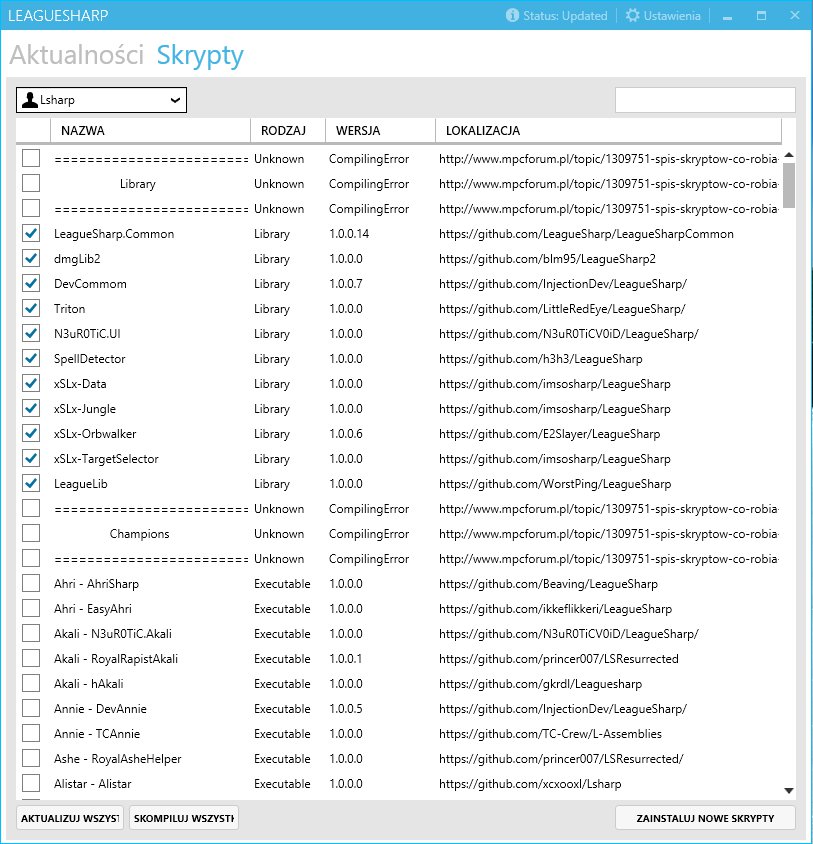This screenshot has height=844, width=813.
Task: Click the scrollbar up arrow
Action: coord(789,155)
